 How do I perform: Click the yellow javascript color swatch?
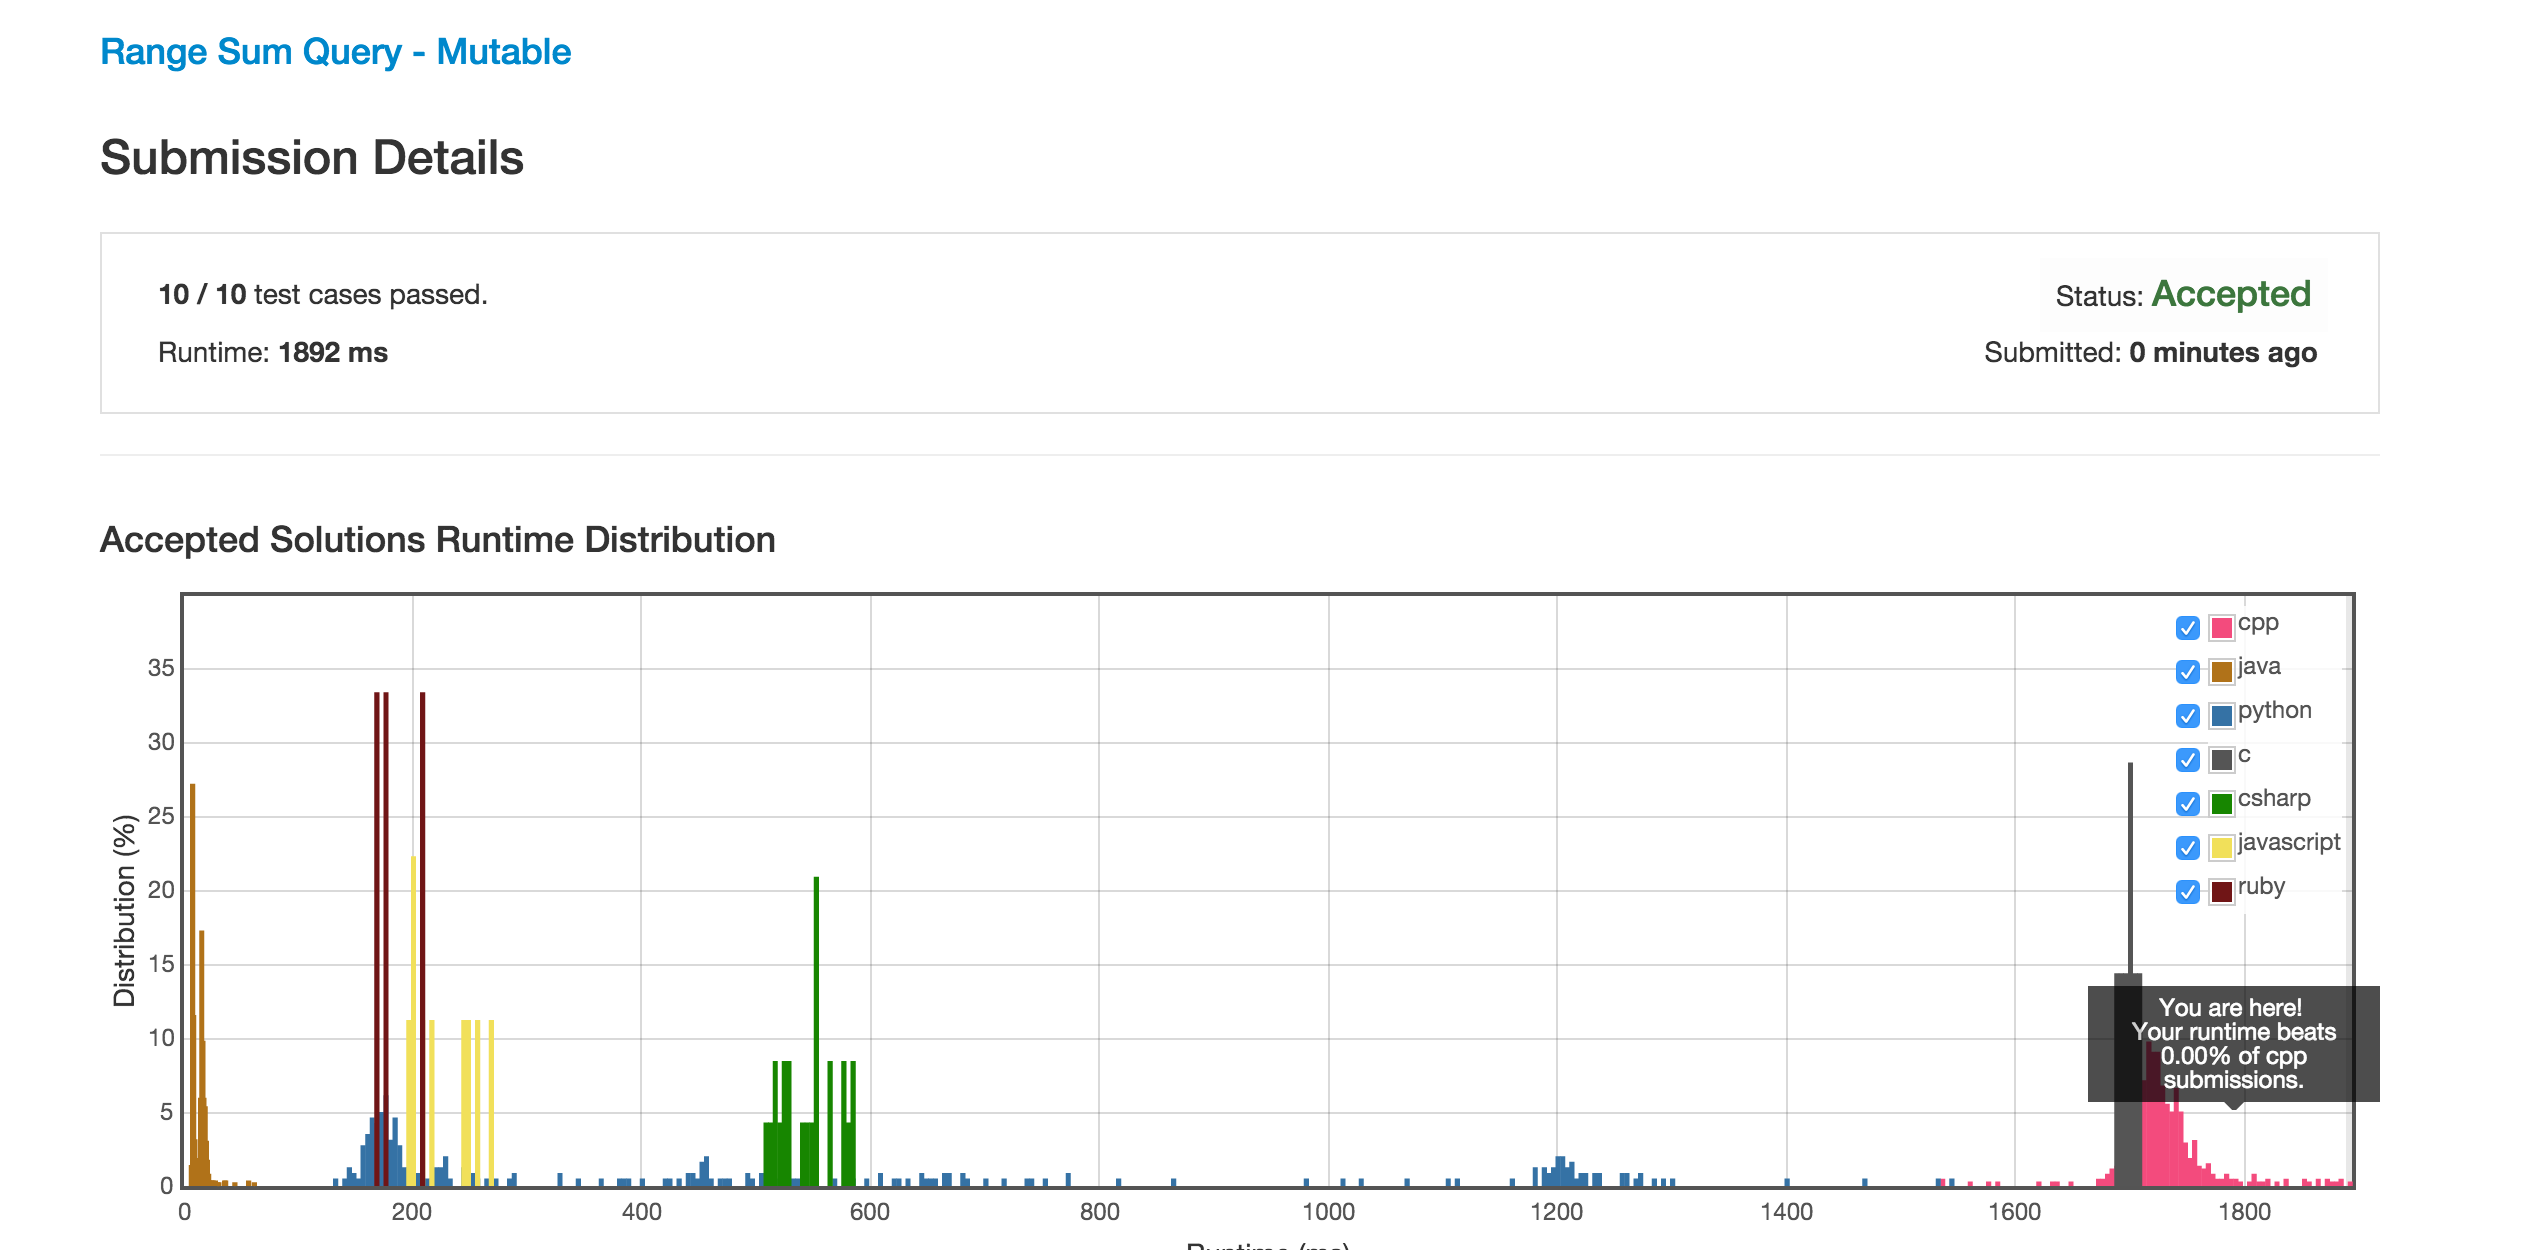tap(2222, 848)
